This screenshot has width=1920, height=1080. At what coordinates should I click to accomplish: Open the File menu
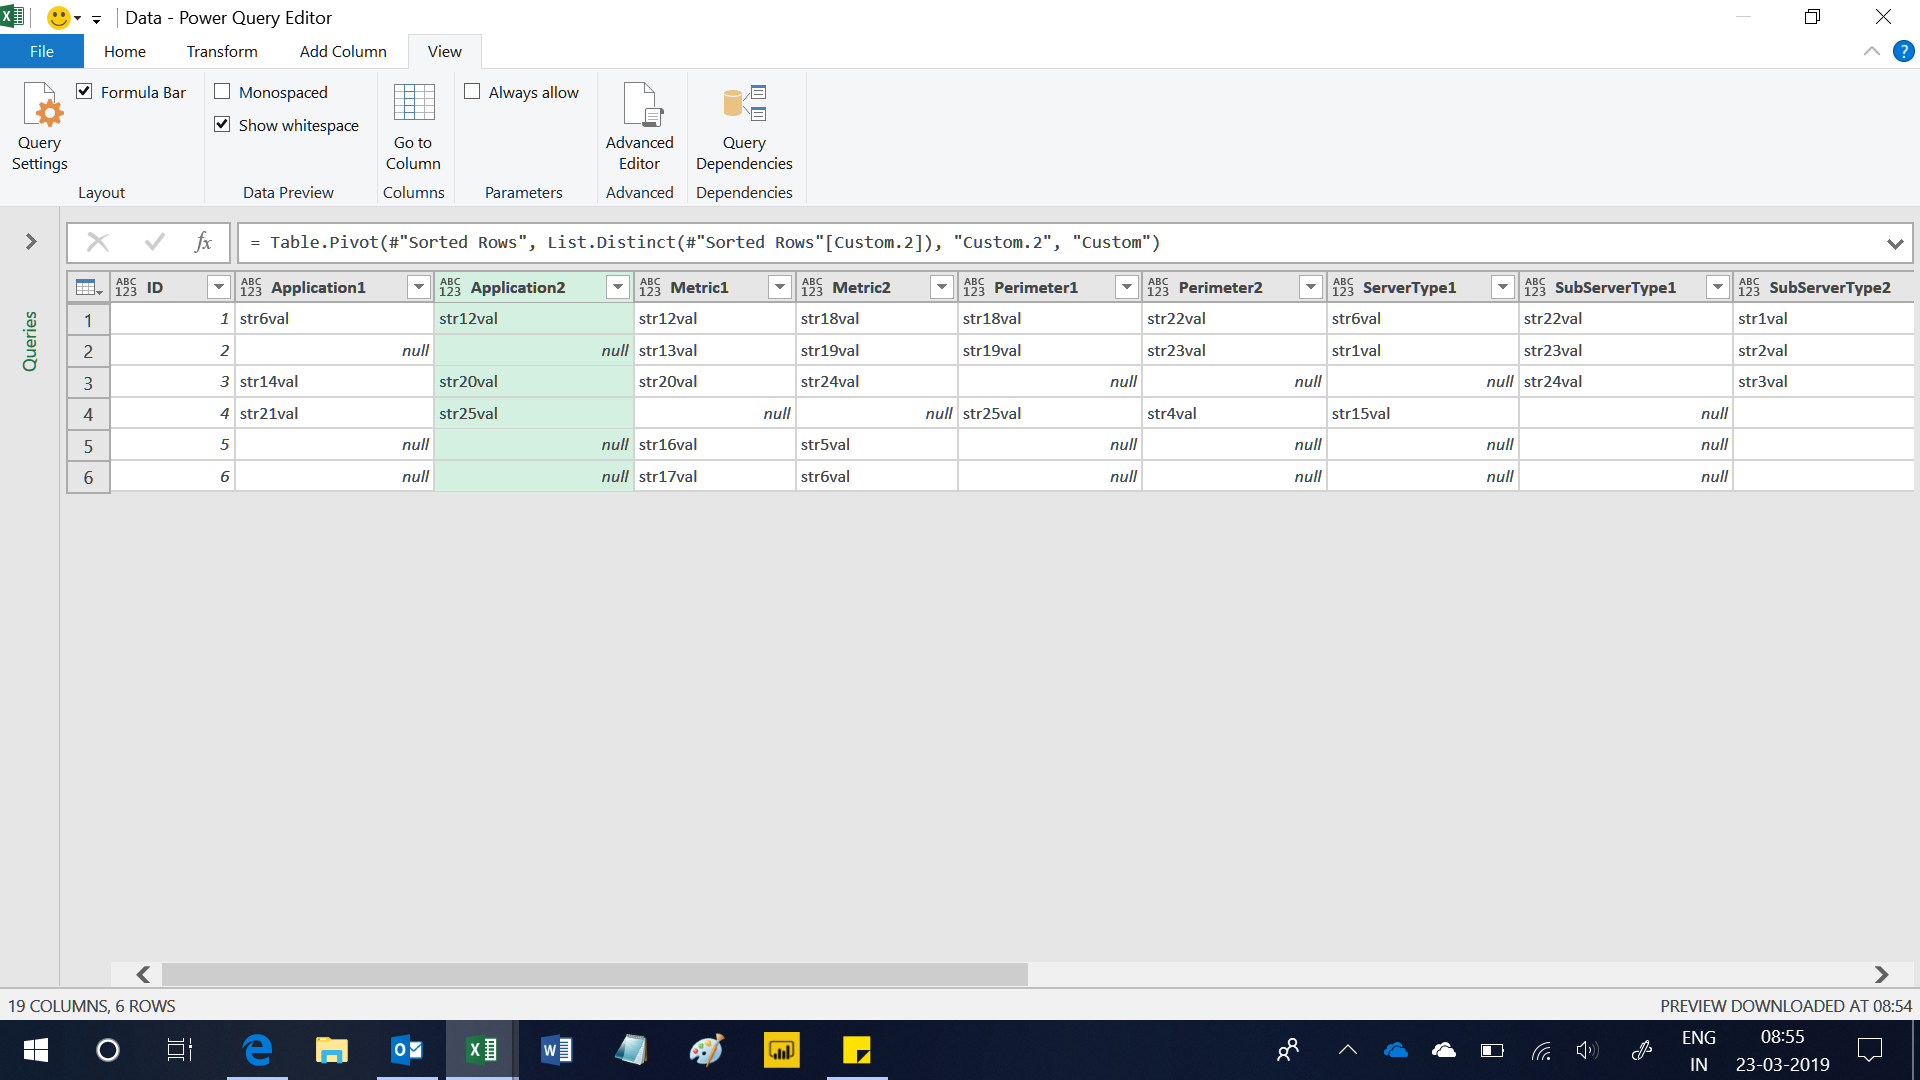pos(42,51)
